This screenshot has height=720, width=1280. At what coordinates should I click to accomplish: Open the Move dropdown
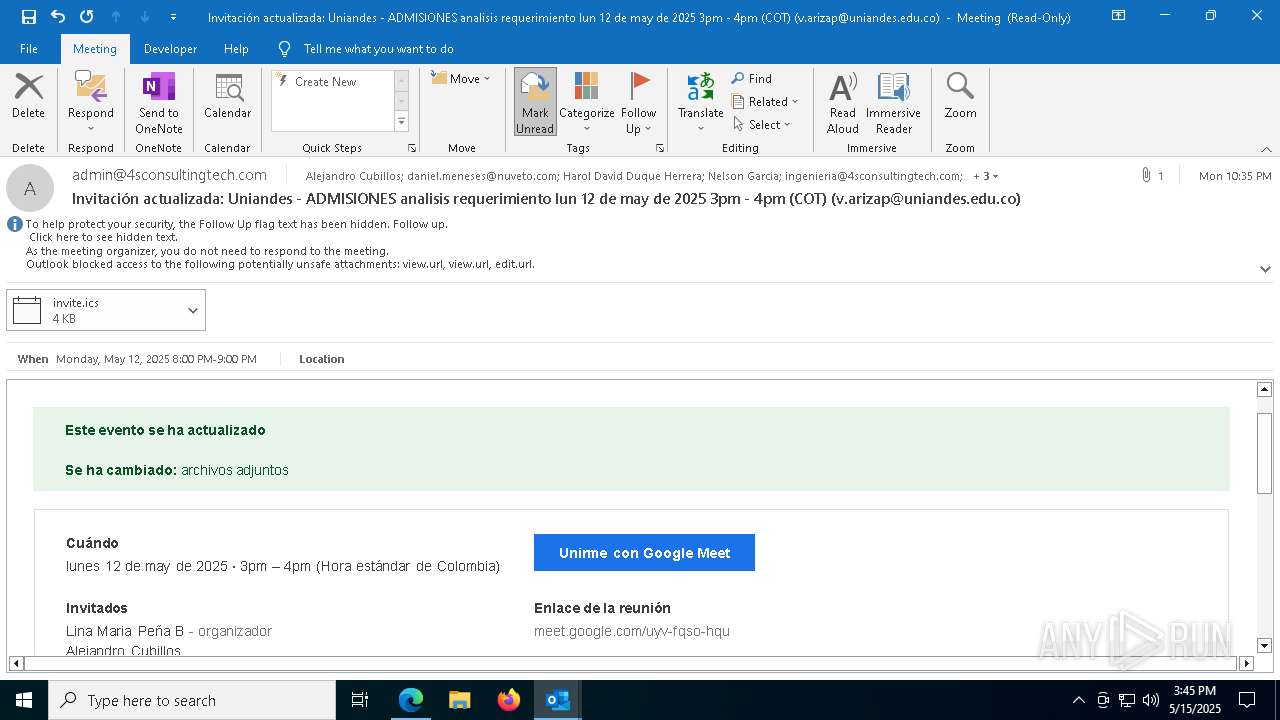[461, 78]
